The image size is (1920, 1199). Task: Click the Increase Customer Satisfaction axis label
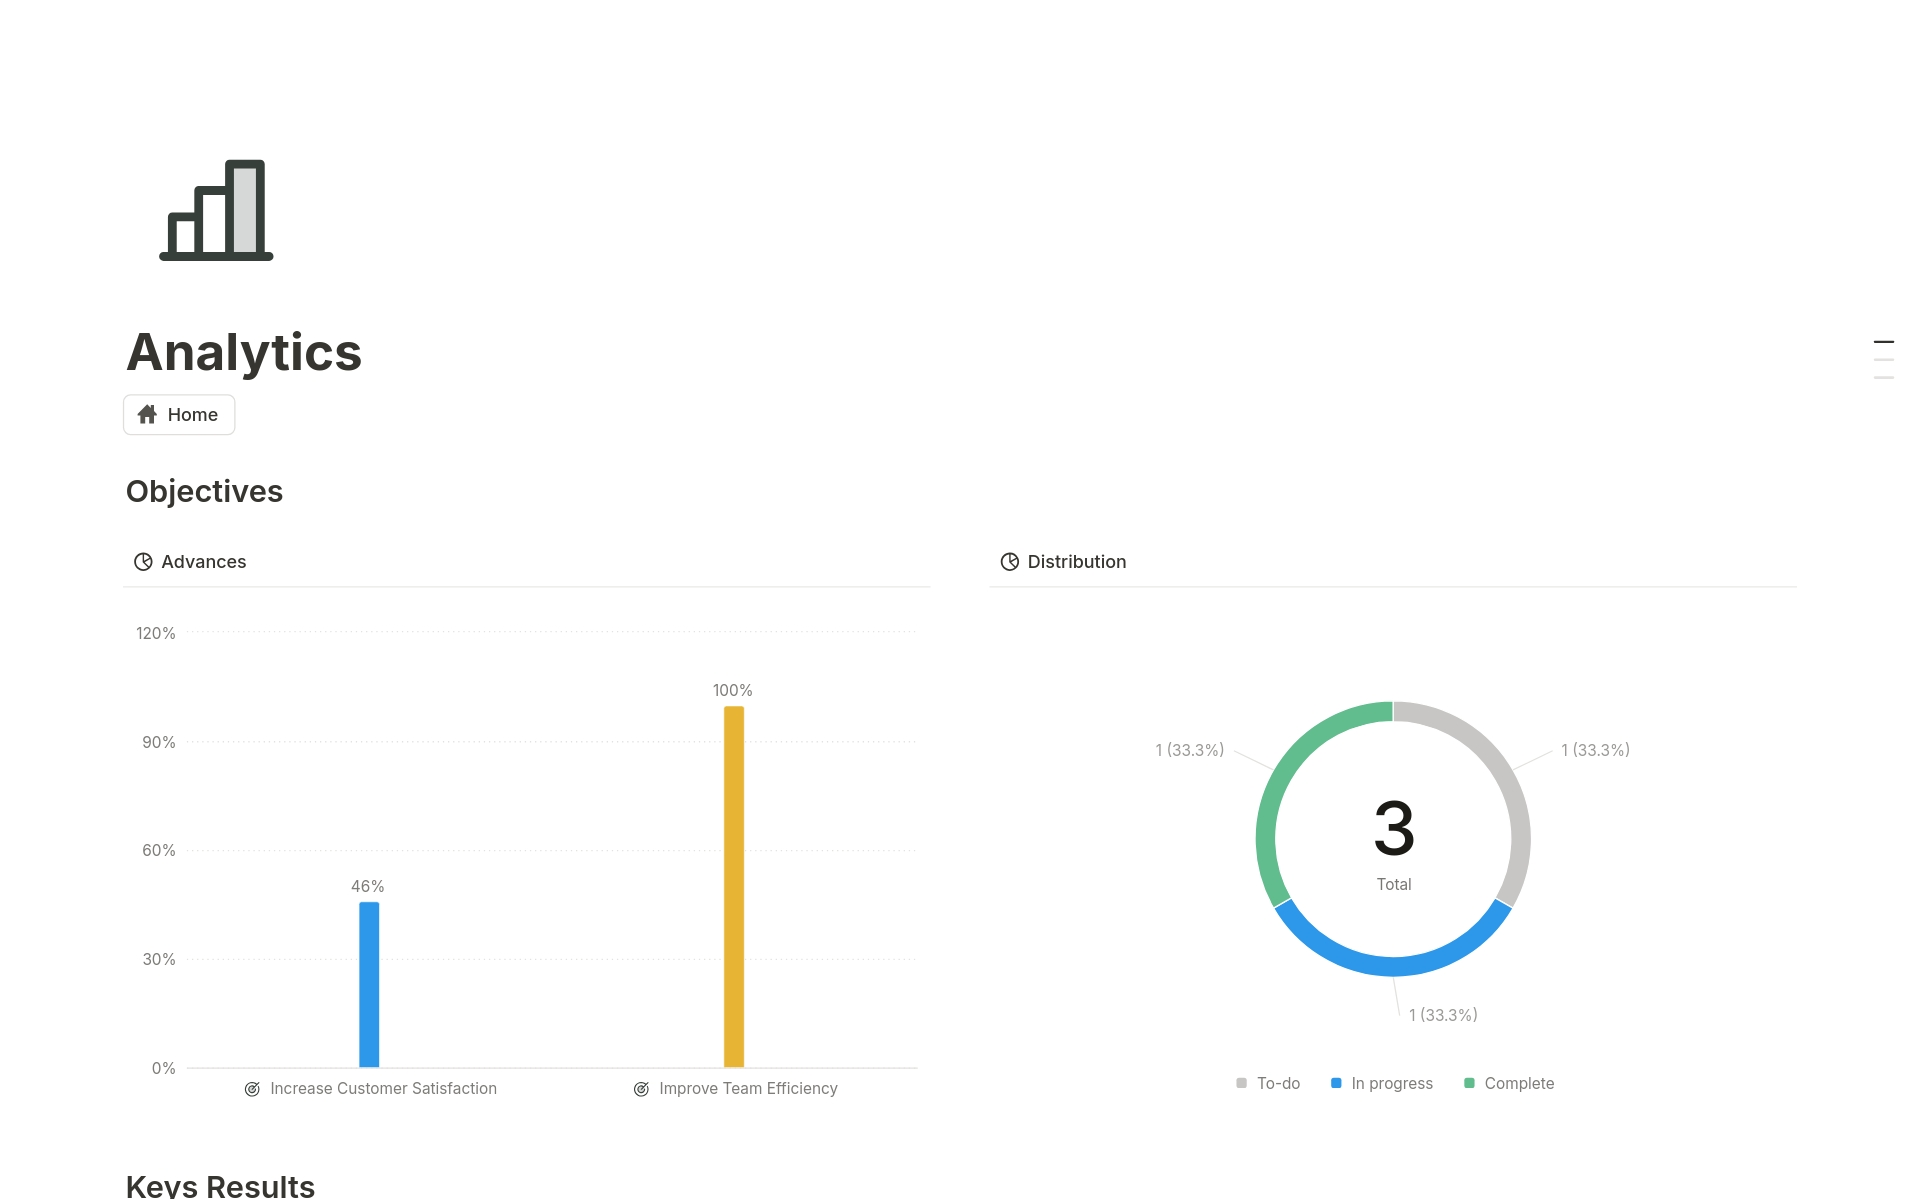[x=383, y=1089]
